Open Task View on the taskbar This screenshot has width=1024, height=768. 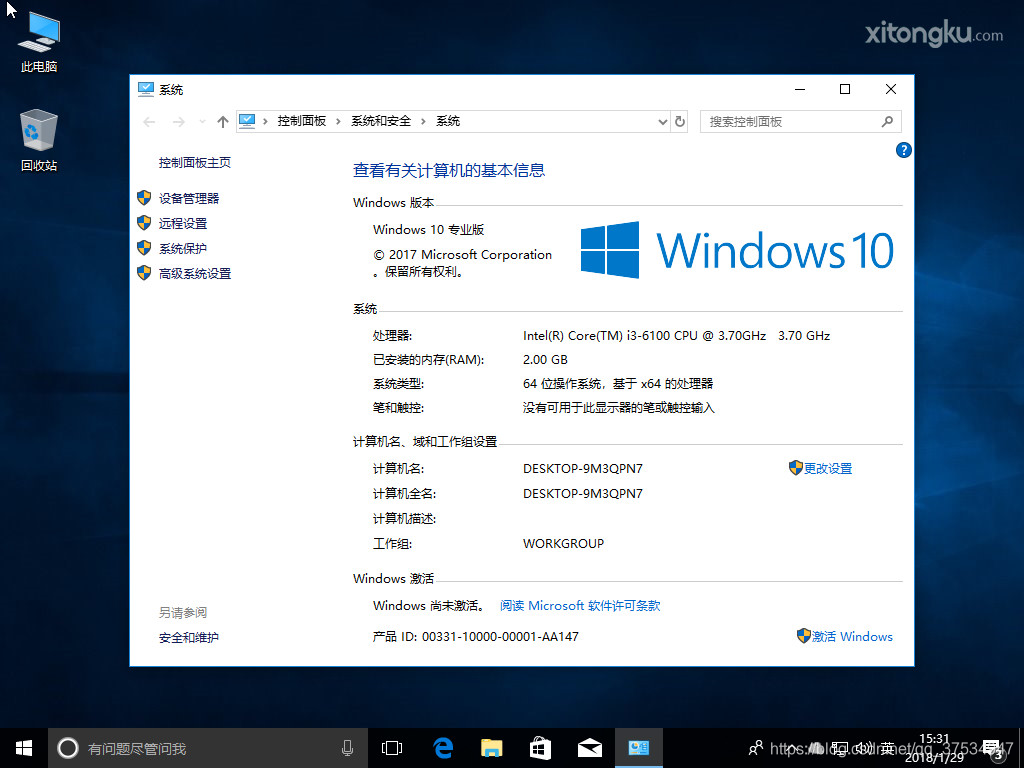(392, 748)
